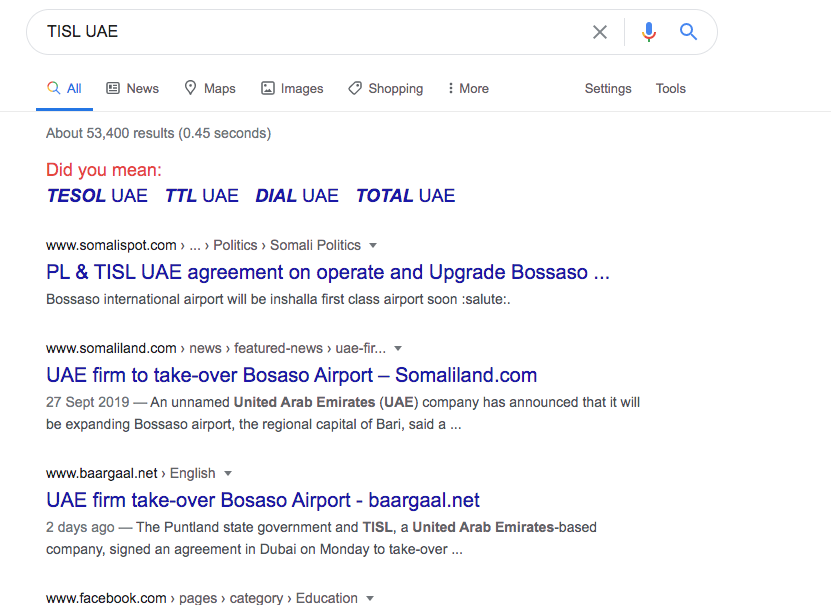
Task: Open the Settings menu
Action: tap(608, 88)
